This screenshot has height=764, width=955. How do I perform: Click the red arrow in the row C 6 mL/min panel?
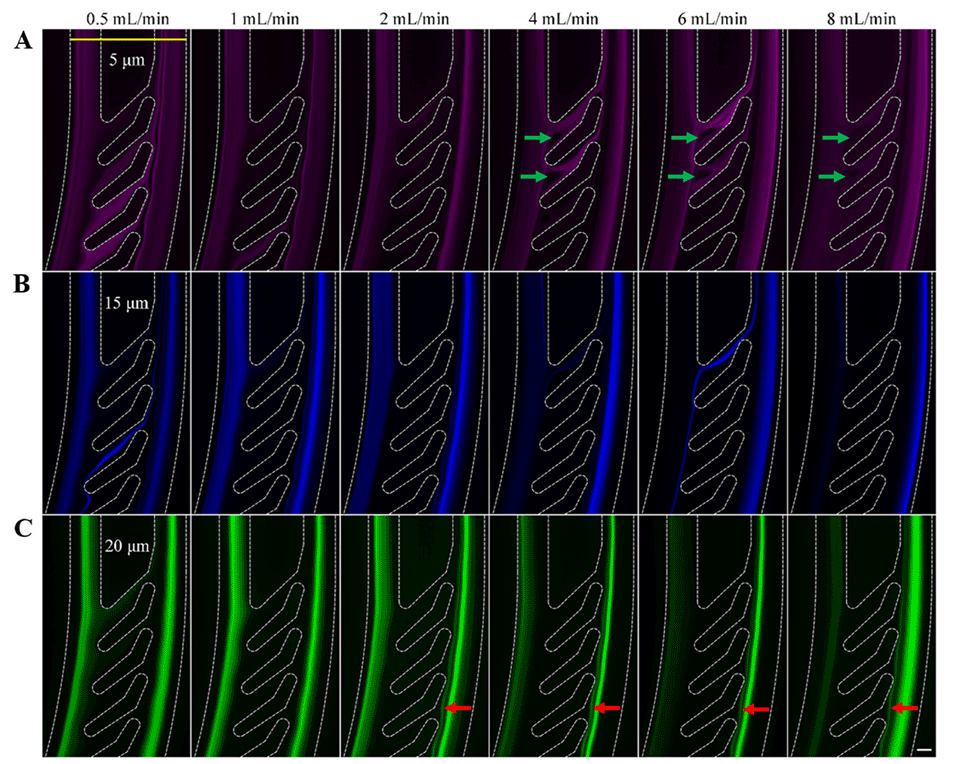click(755, 708)
